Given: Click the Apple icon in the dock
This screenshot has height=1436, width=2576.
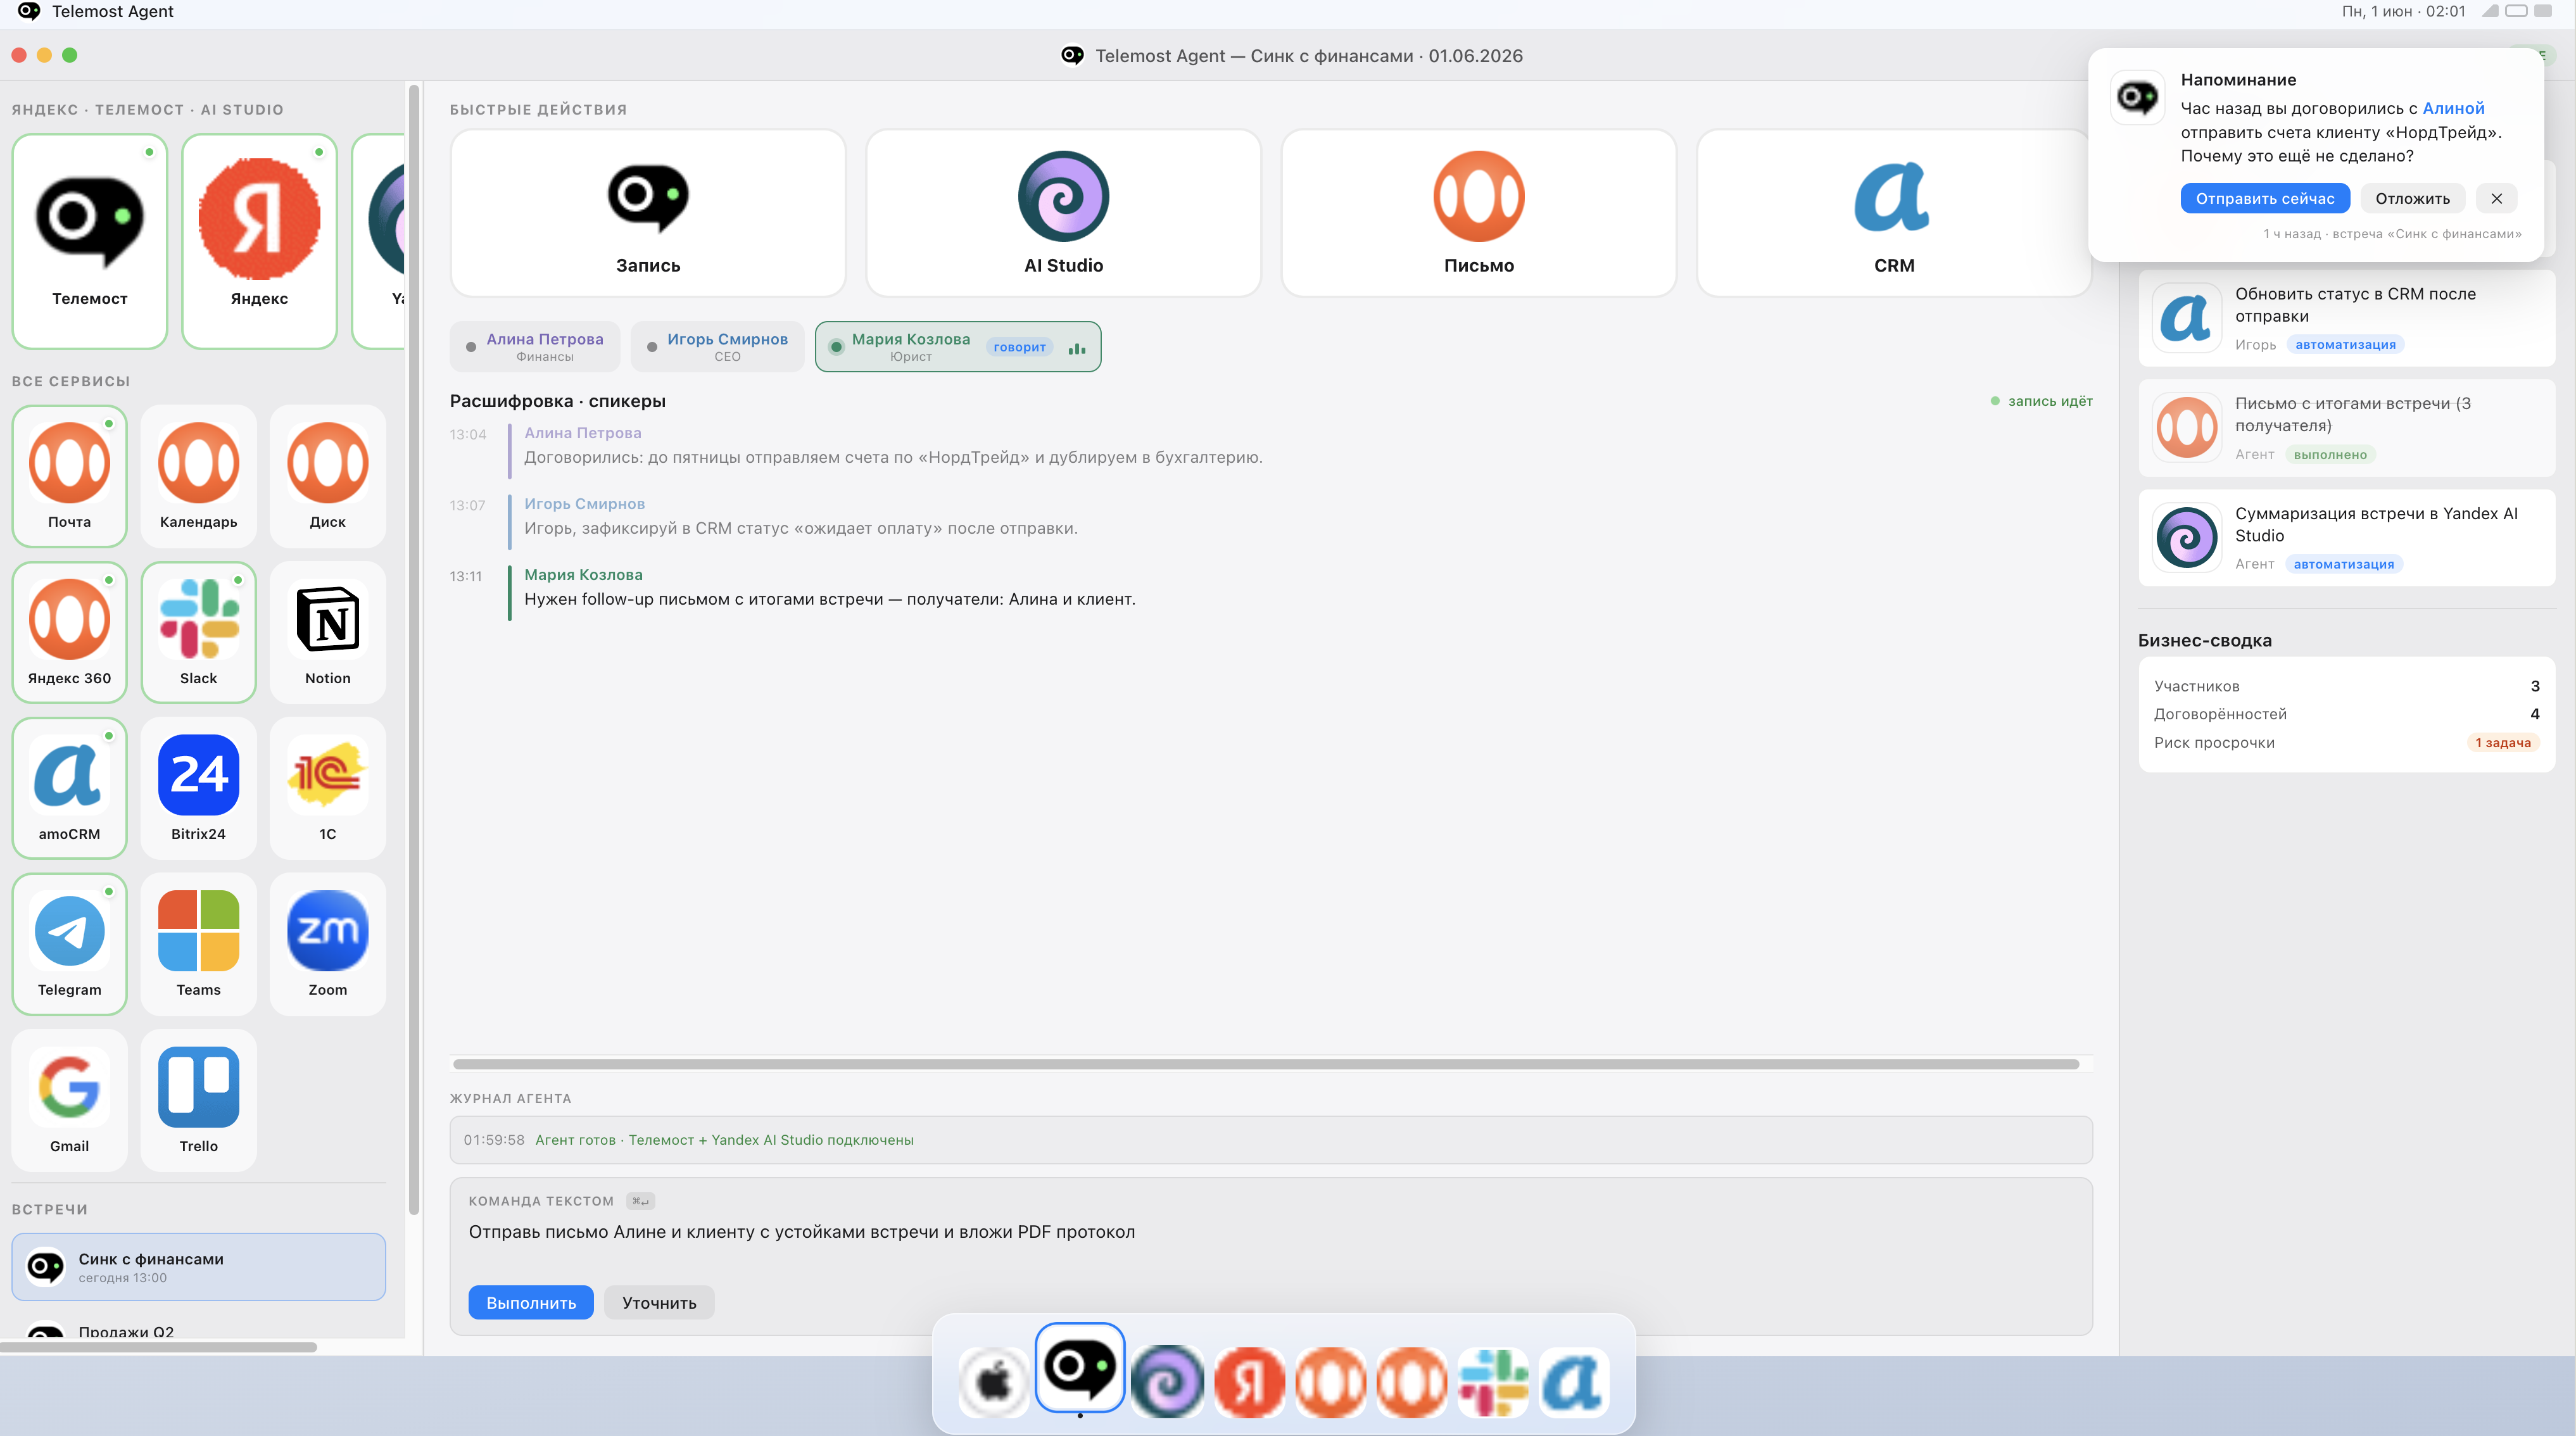Looking at the screenshot, I should [993, 1382].
